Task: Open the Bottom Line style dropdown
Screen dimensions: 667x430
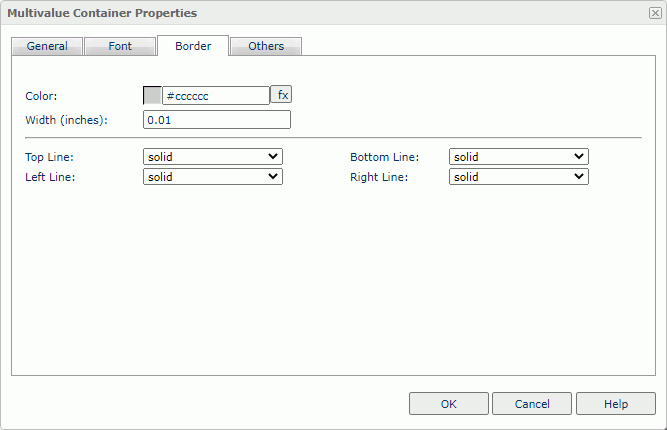Action: 519,157
